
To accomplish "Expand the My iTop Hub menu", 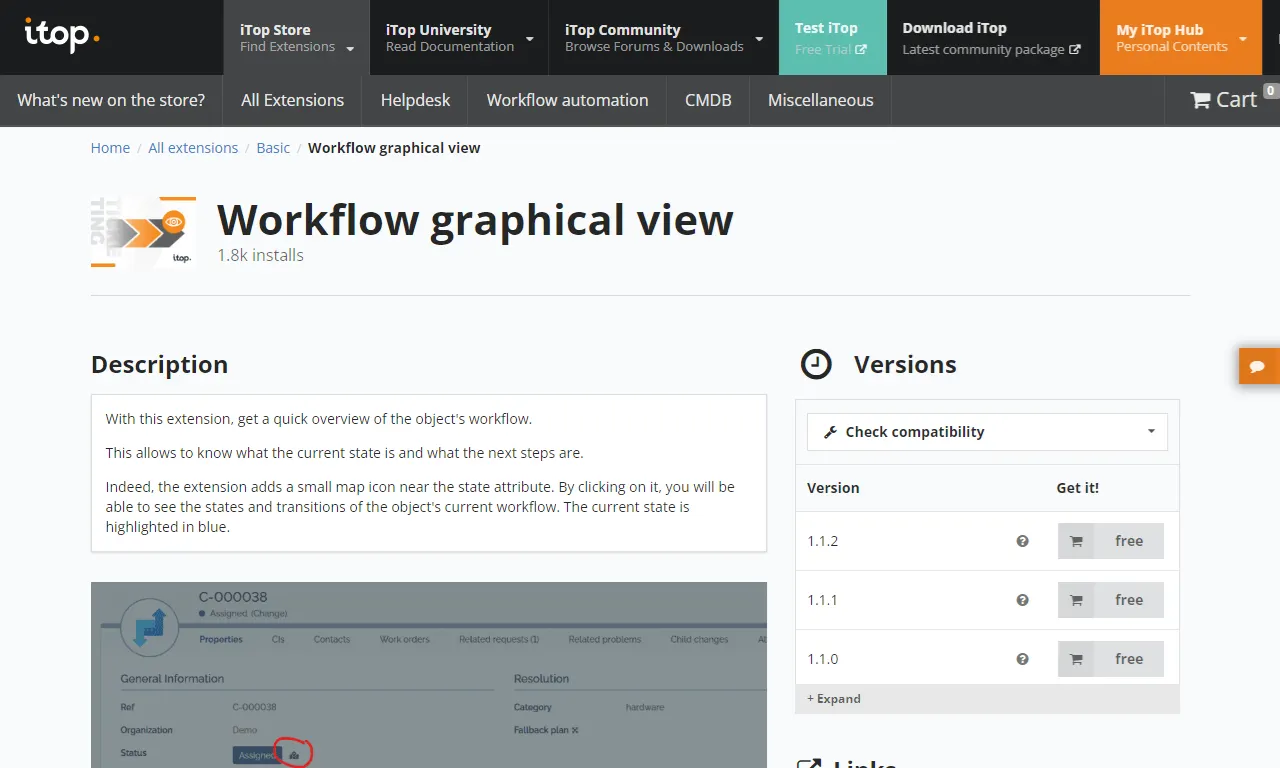I will [x=1181, y=38].
